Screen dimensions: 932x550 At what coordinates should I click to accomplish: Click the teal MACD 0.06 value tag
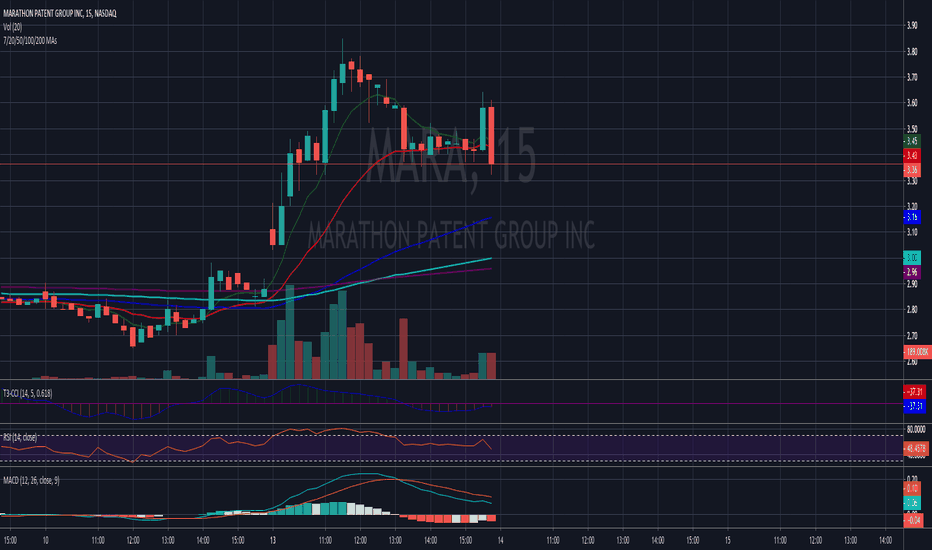tap(912, 503)
